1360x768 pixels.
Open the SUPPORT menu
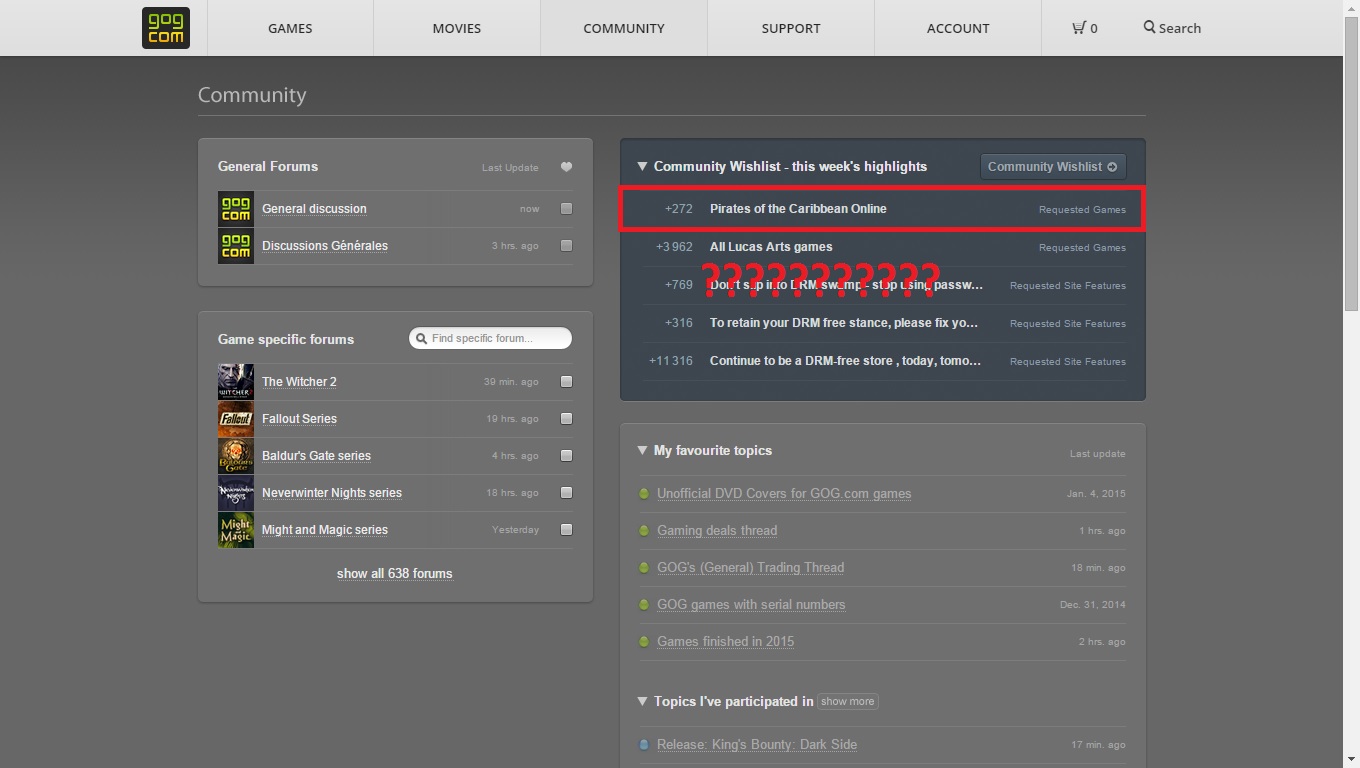pyautogui.click(x=791, y=28)
